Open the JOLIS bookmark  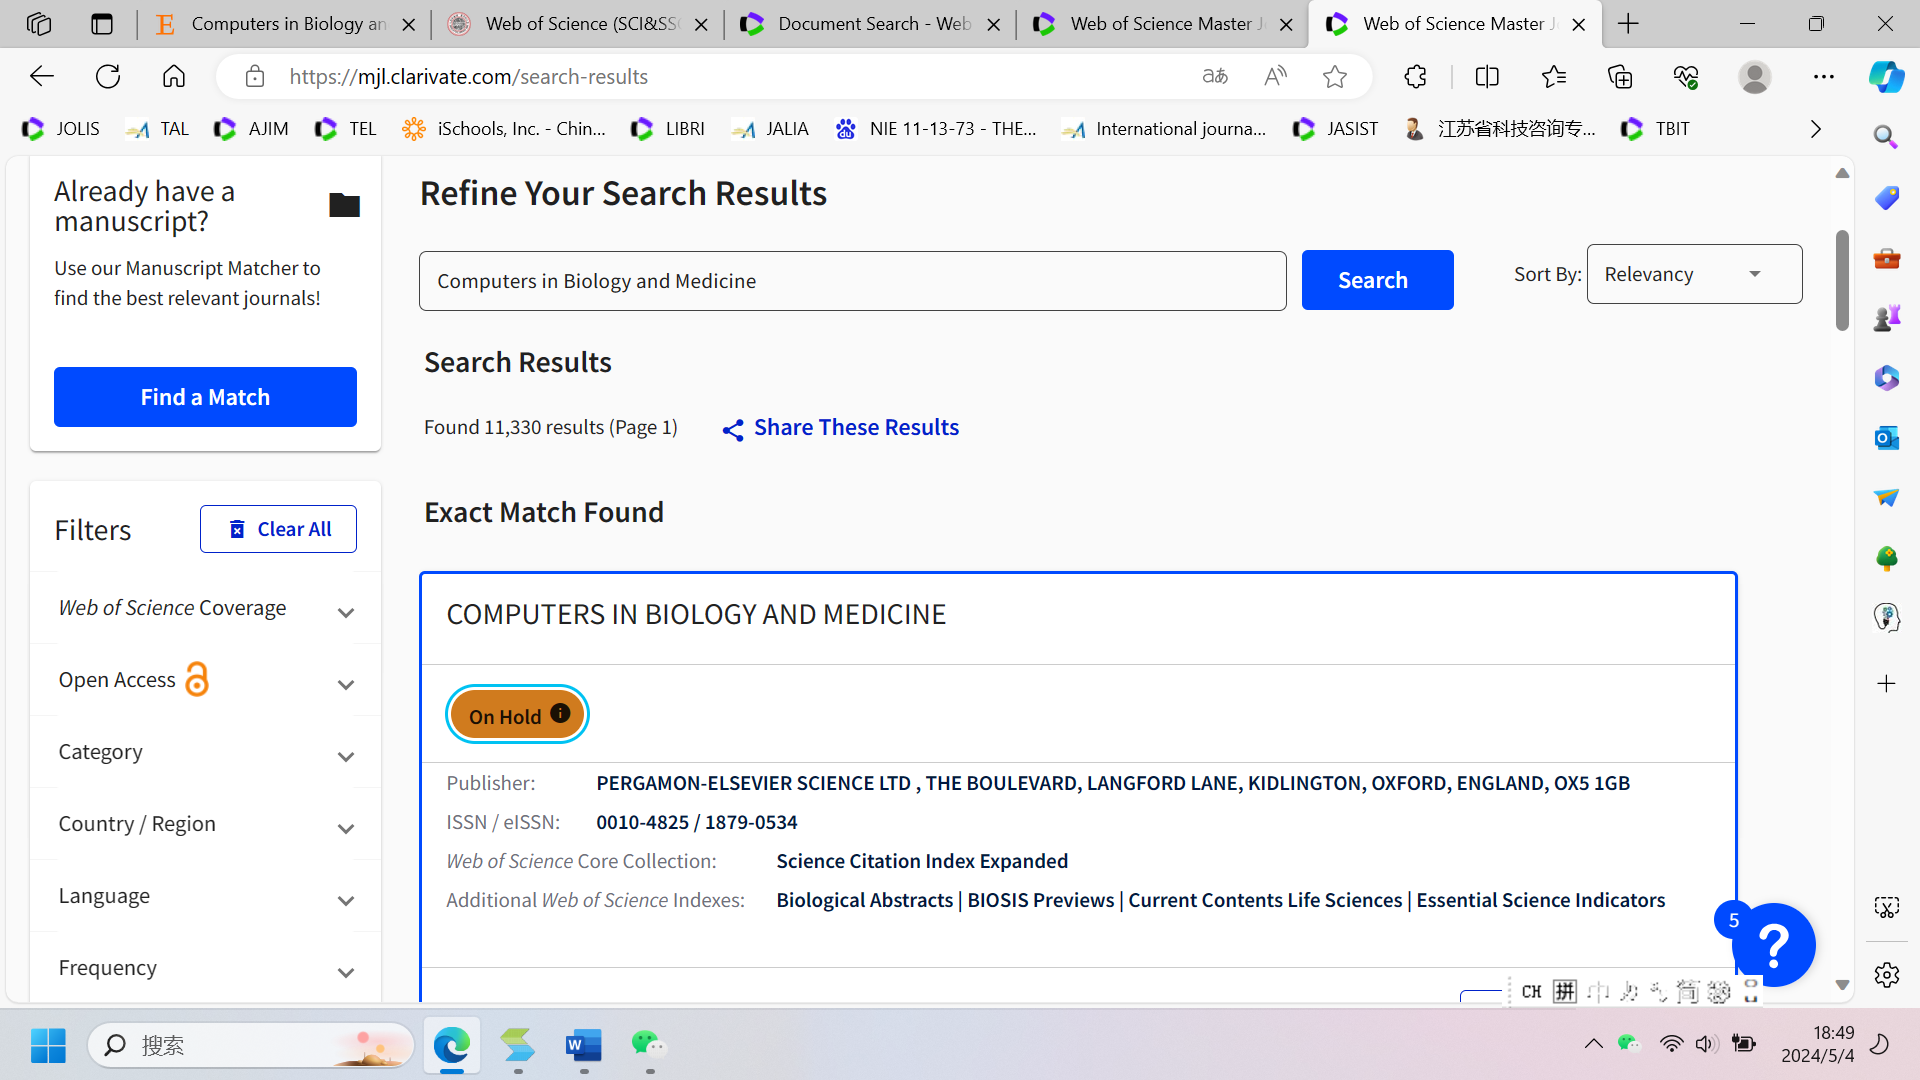[62, 129]
